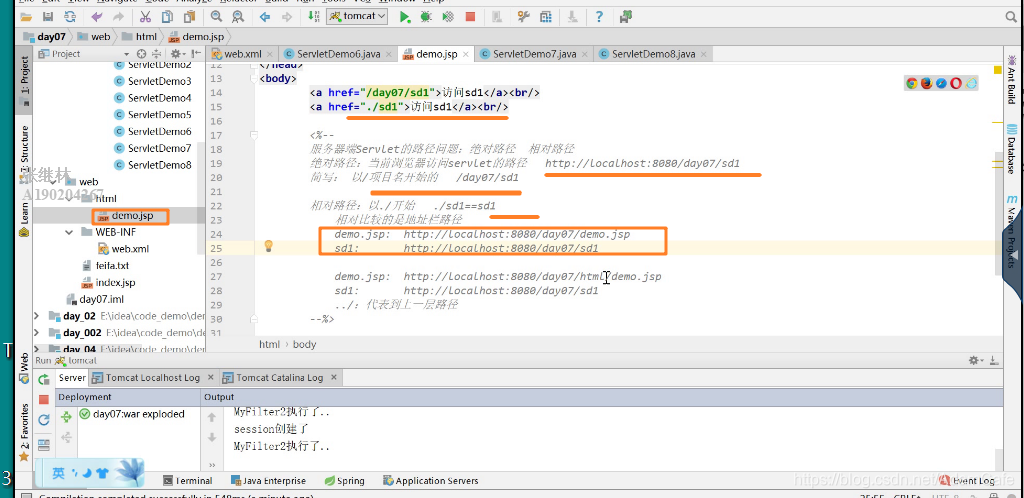Close the Tomcat Catalina Log tab
Viewport: 1024px width, 498px height.
point(334,378)
